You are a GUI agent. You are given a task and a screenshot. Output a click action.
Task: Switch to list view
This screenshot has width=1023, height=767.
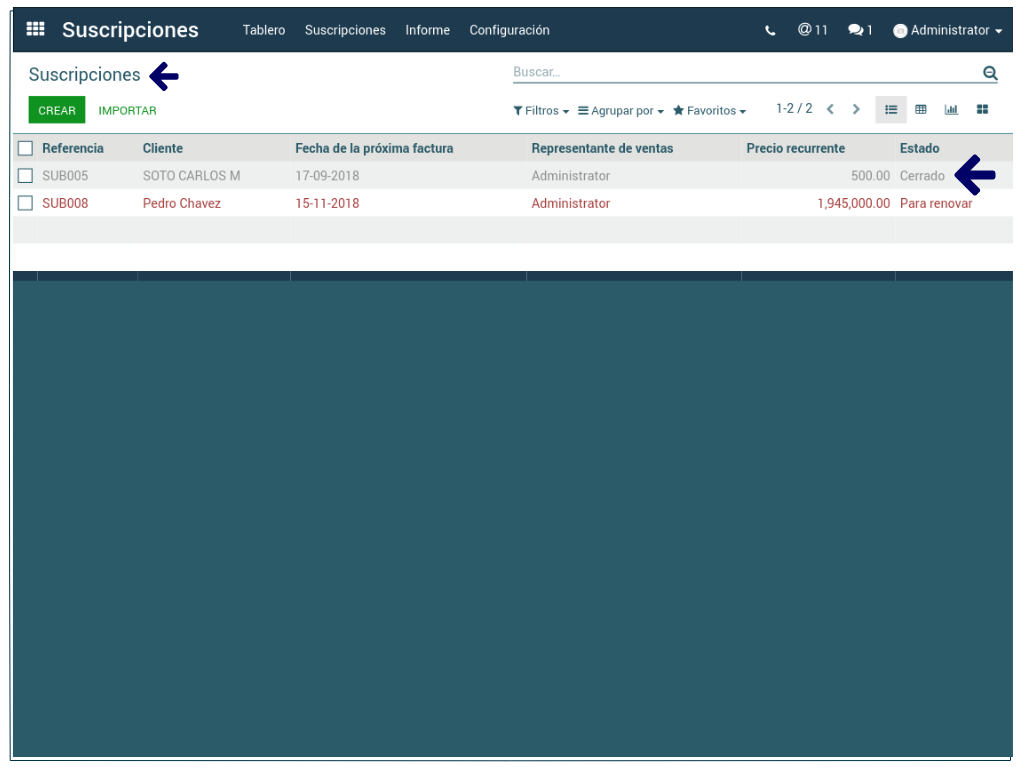(x=891, y=110)
